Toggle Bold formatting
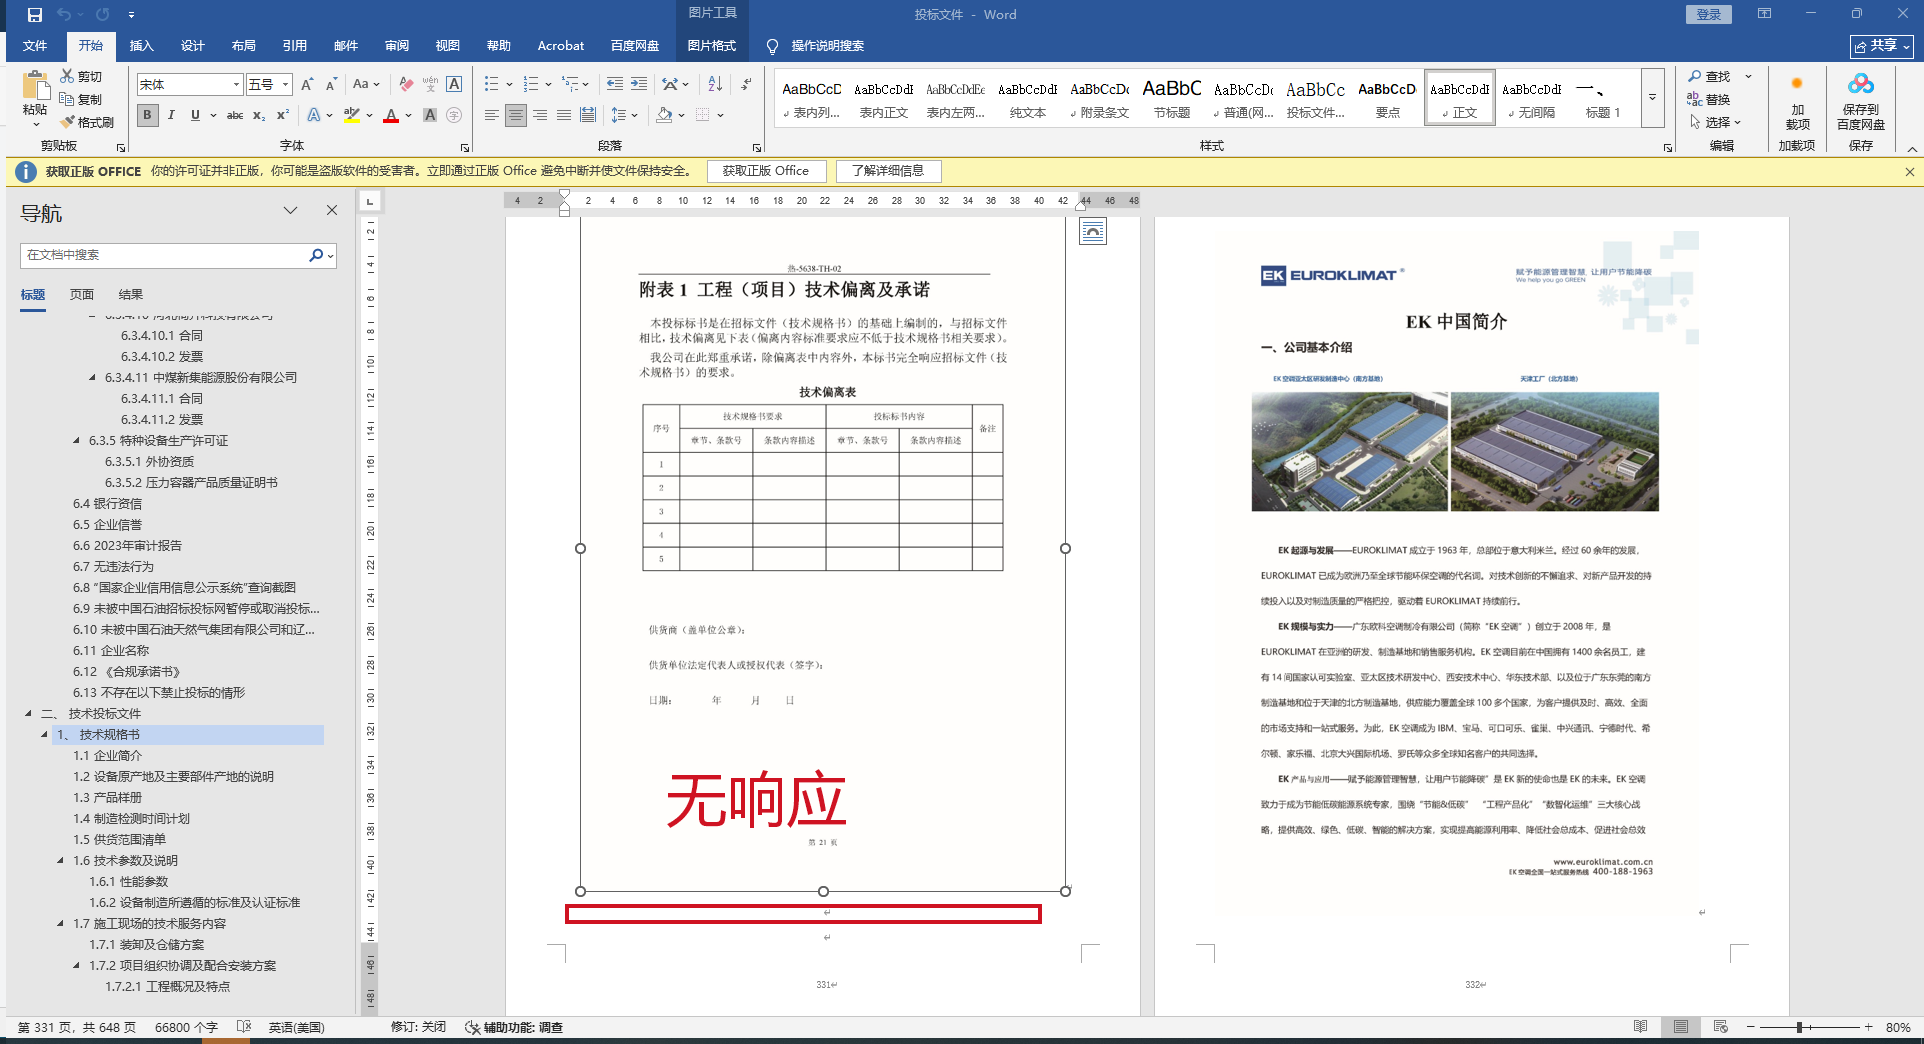The height and width of the screenshot is (1044, 1924). tap(147, 115)
